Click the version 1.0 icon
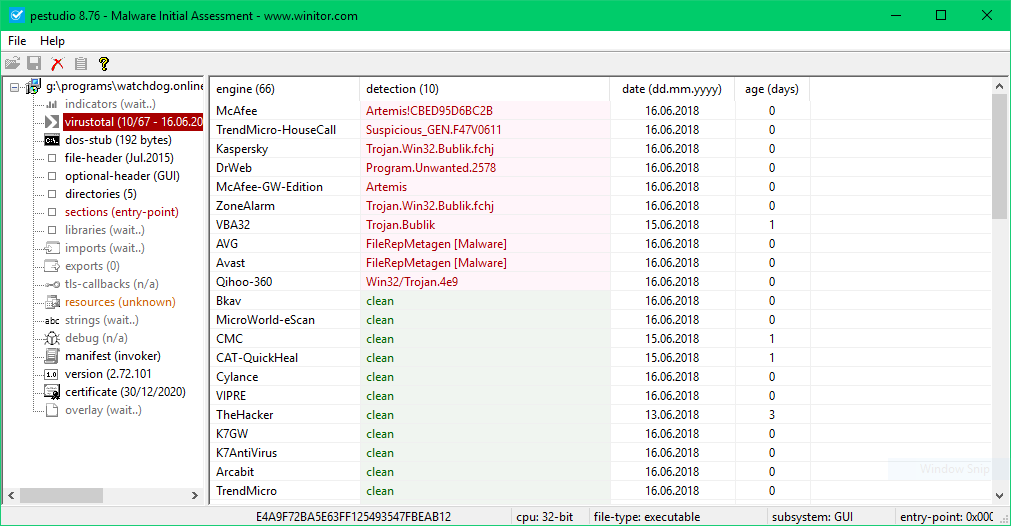The height and width of the screenshot is (526, 1011). (x=52, y=374)
